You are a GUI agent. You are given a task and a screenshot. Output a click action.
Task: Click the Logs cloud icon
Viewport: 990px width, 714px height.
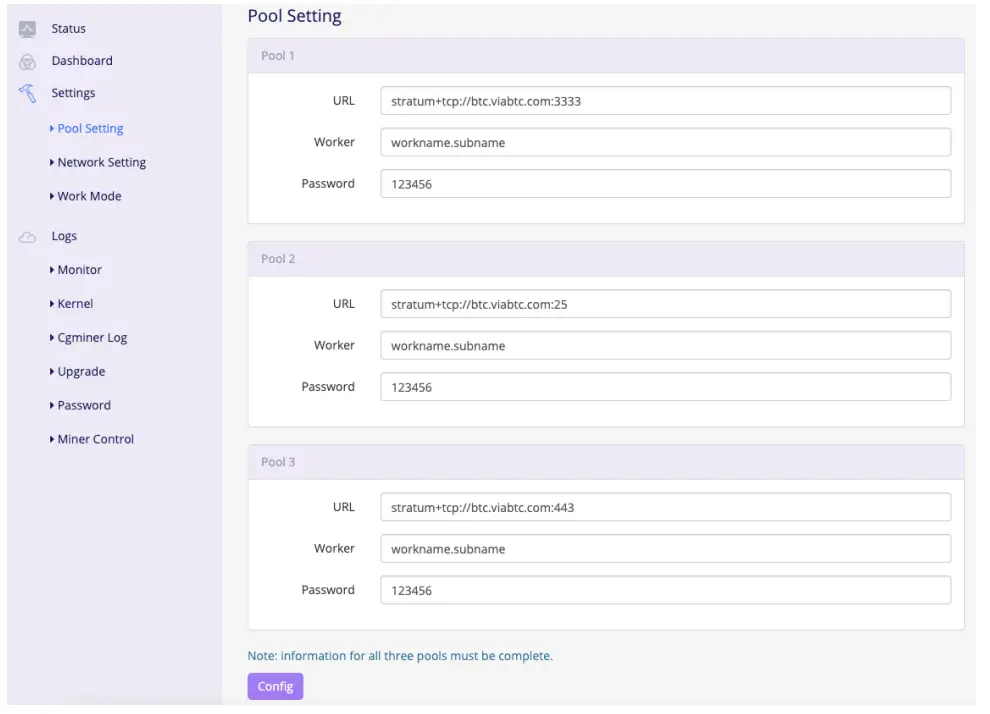[27, 237]
